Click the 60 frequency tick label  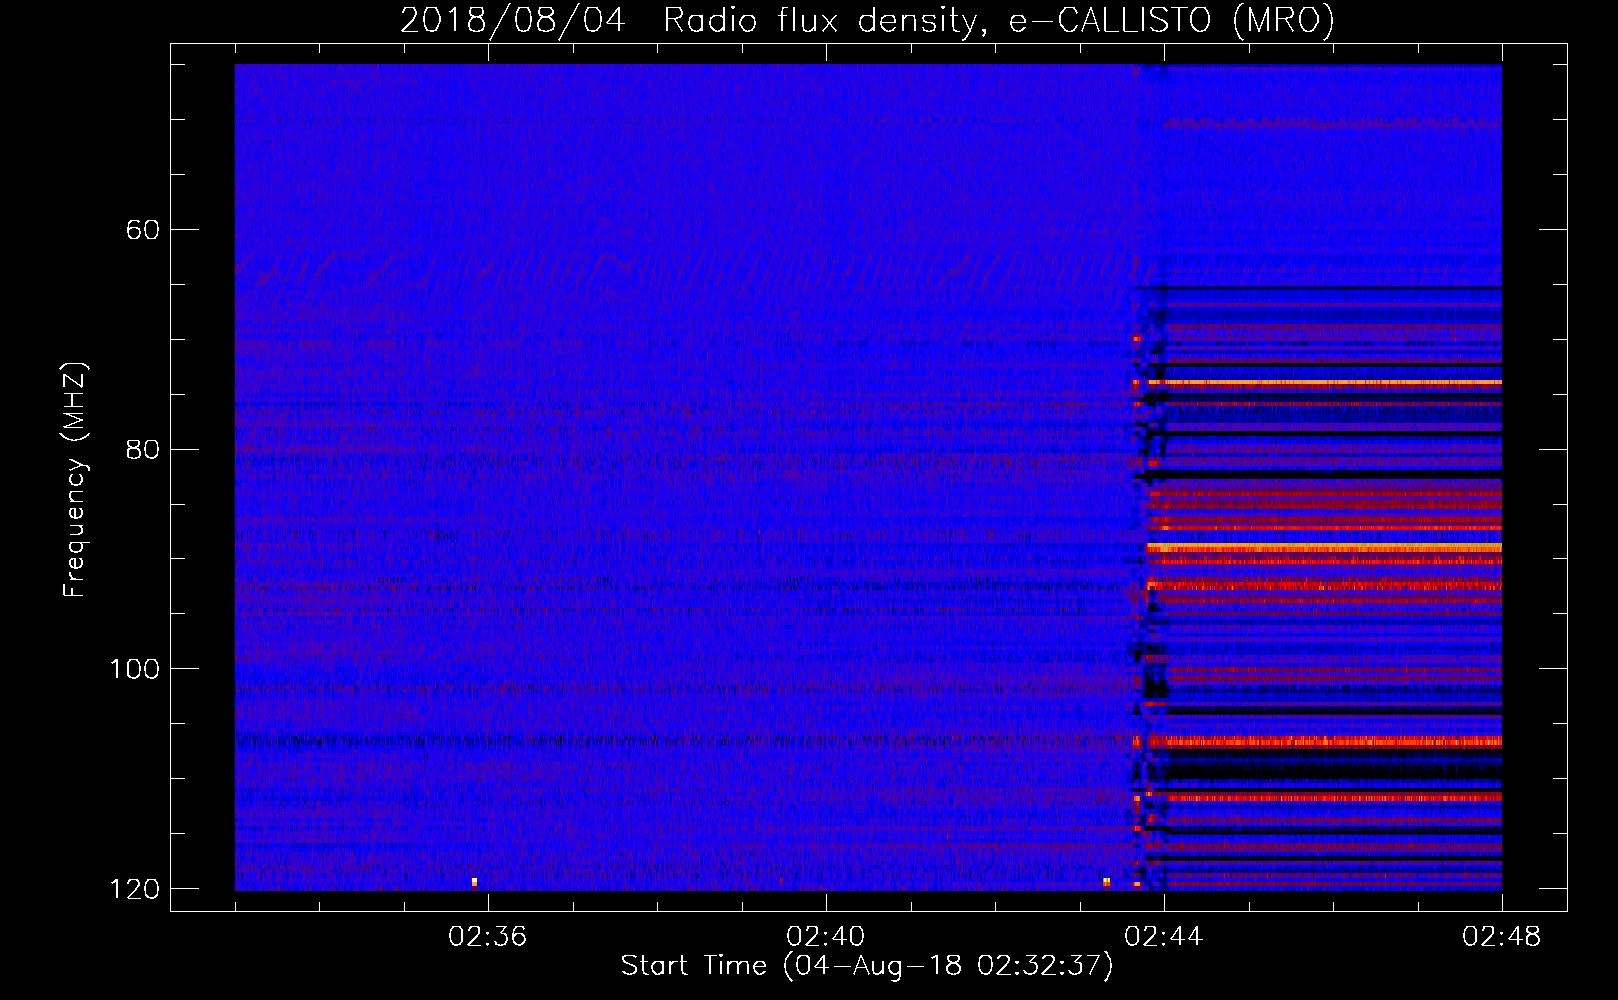(143, 230)
